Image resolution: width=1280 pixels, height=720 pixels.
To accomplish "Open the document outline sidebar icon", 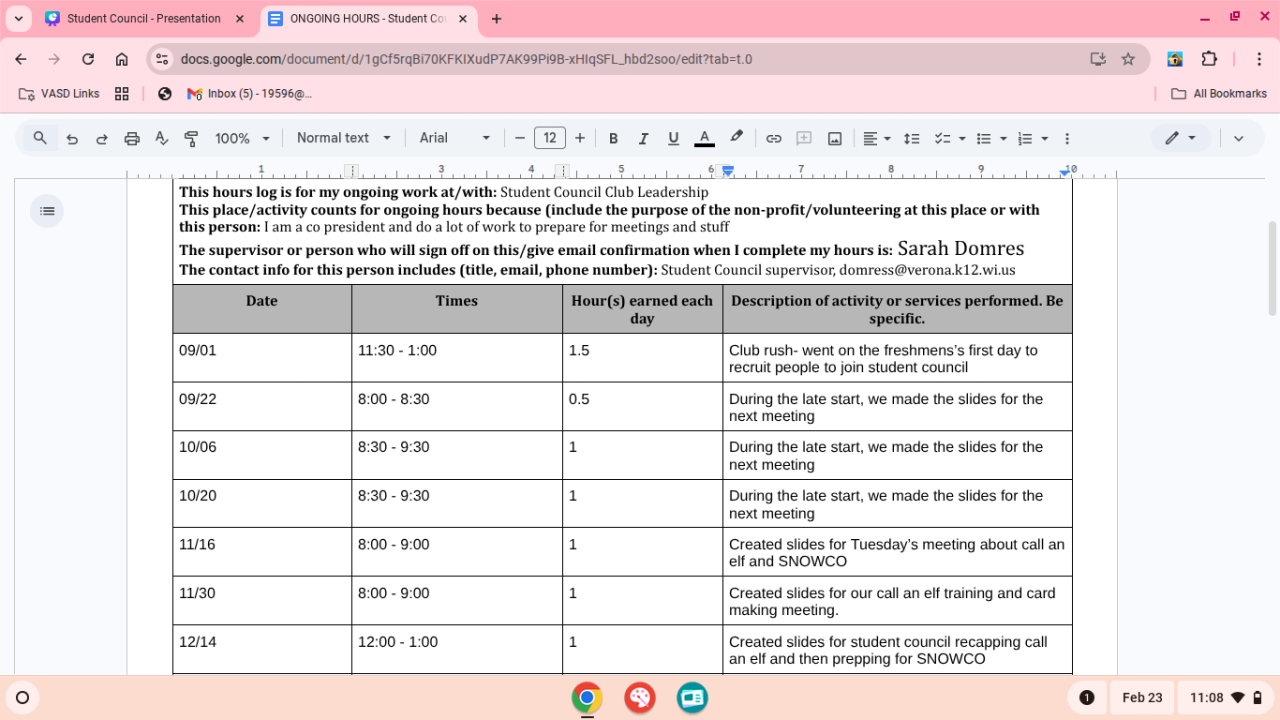I will [46, 211].
